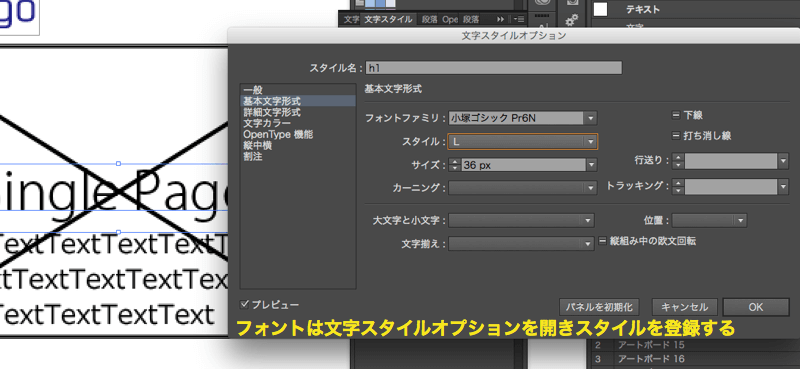
Task: Click the パネルを初期化 reset panel button
Action: pos(599,307)
